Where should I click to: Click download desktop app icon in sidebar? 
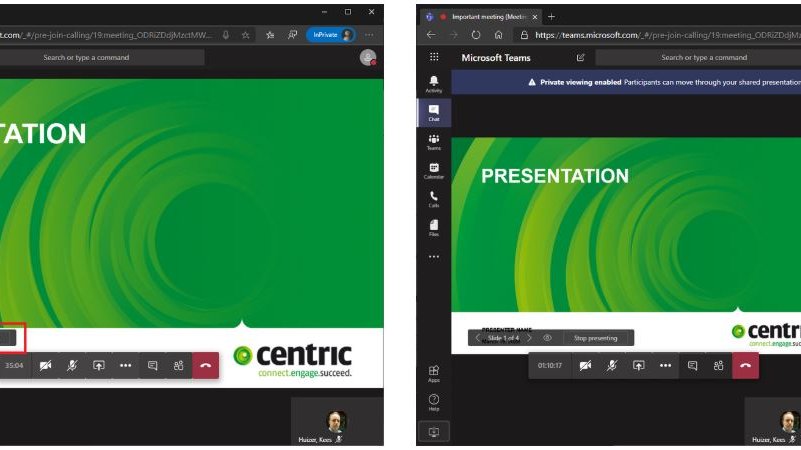[434, 432]
